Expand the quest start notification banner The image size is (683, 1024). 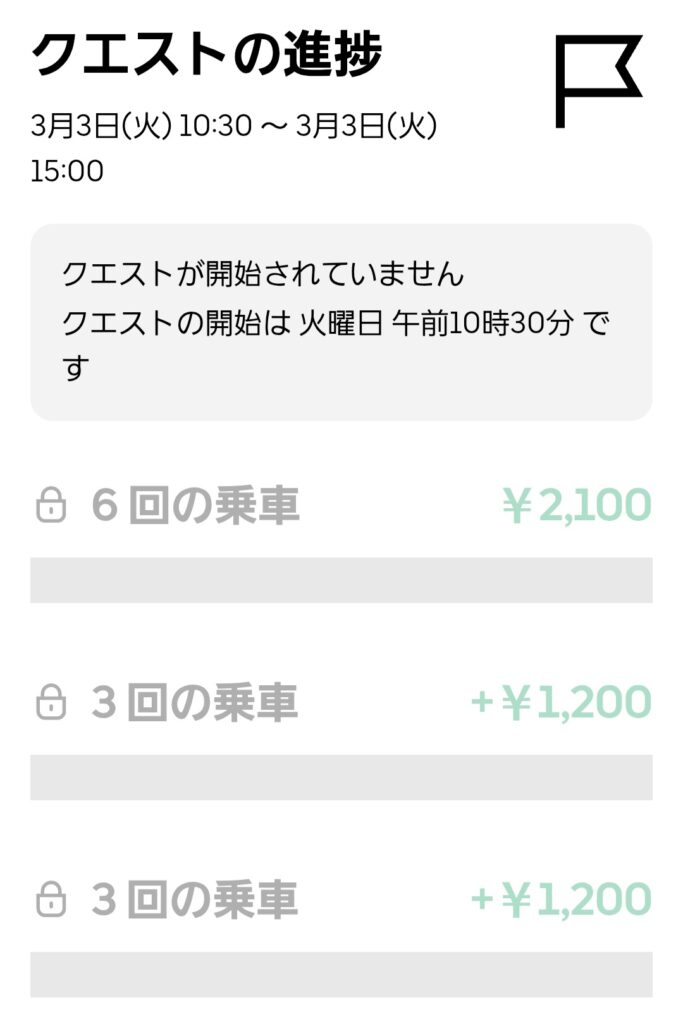click(341, 318)
